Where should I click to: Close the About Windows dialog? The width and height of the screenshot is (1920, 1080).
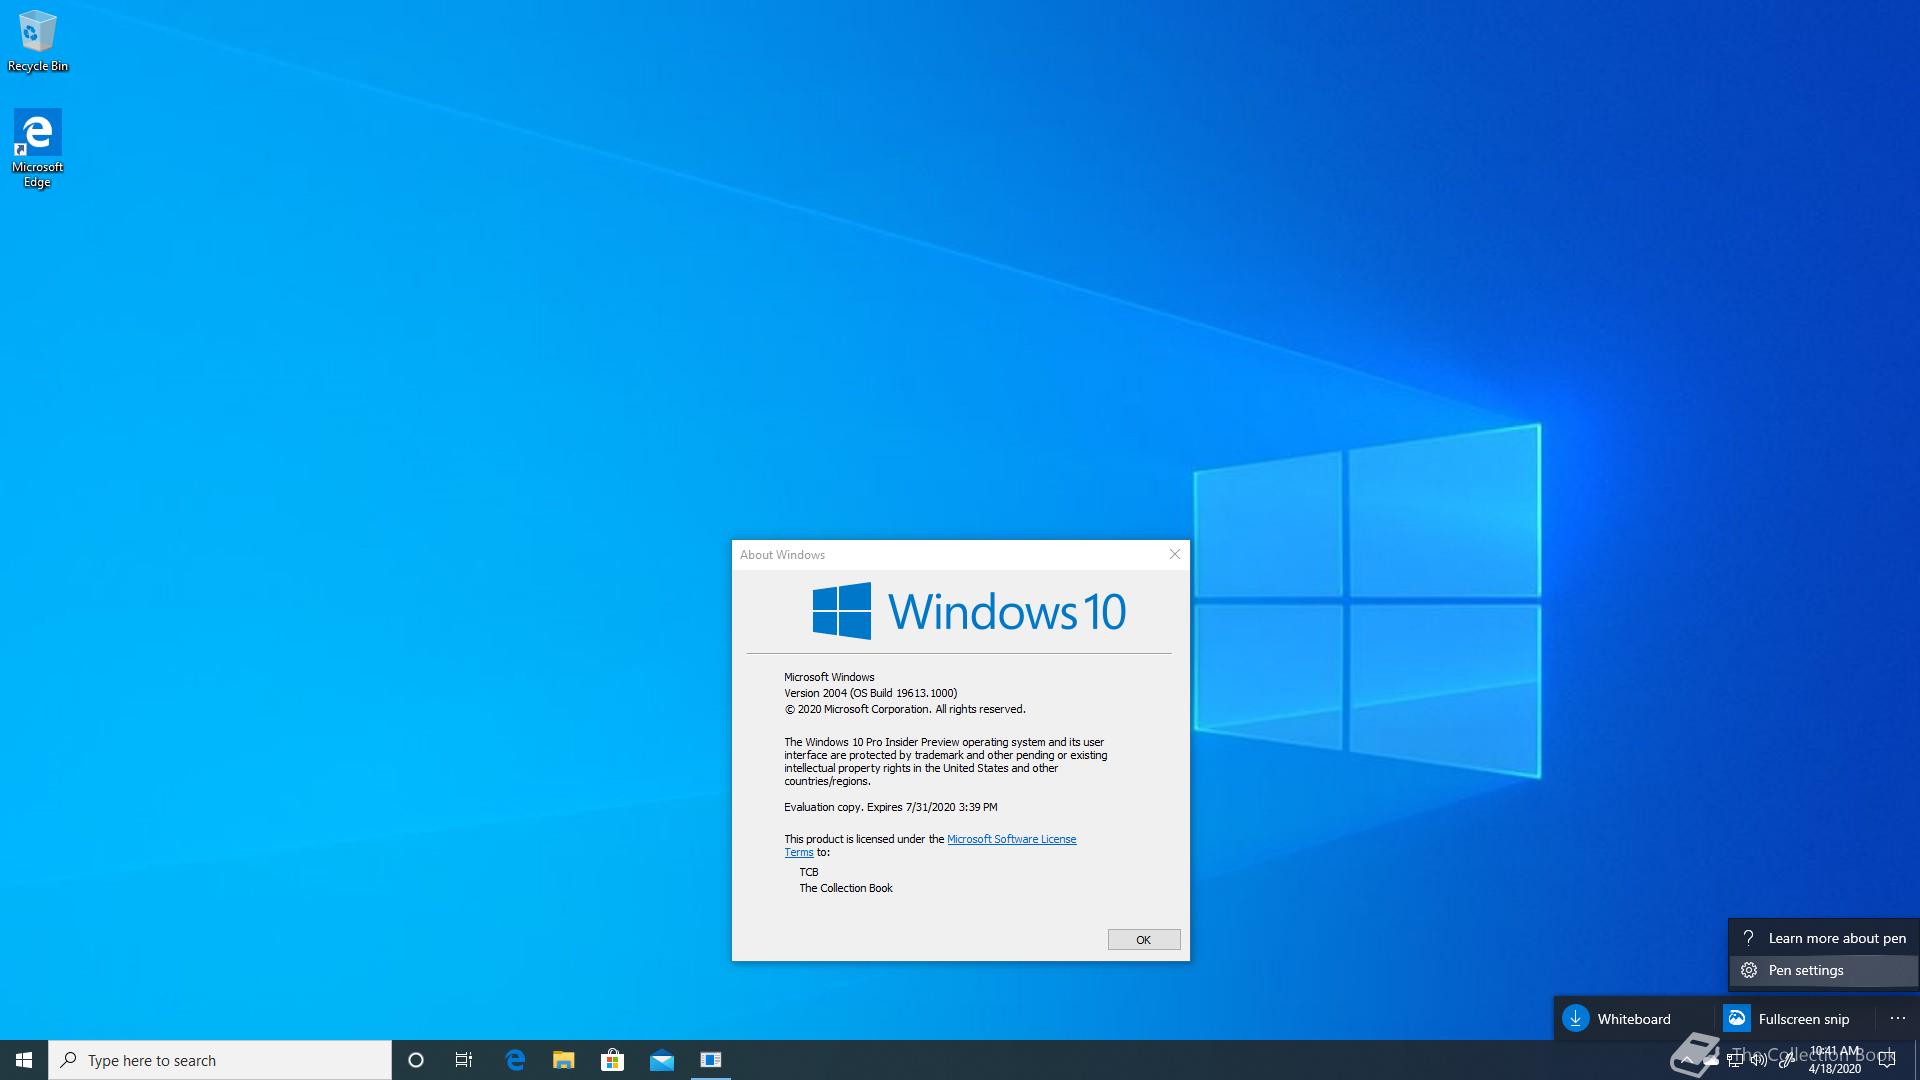[x=1175, y=554]
